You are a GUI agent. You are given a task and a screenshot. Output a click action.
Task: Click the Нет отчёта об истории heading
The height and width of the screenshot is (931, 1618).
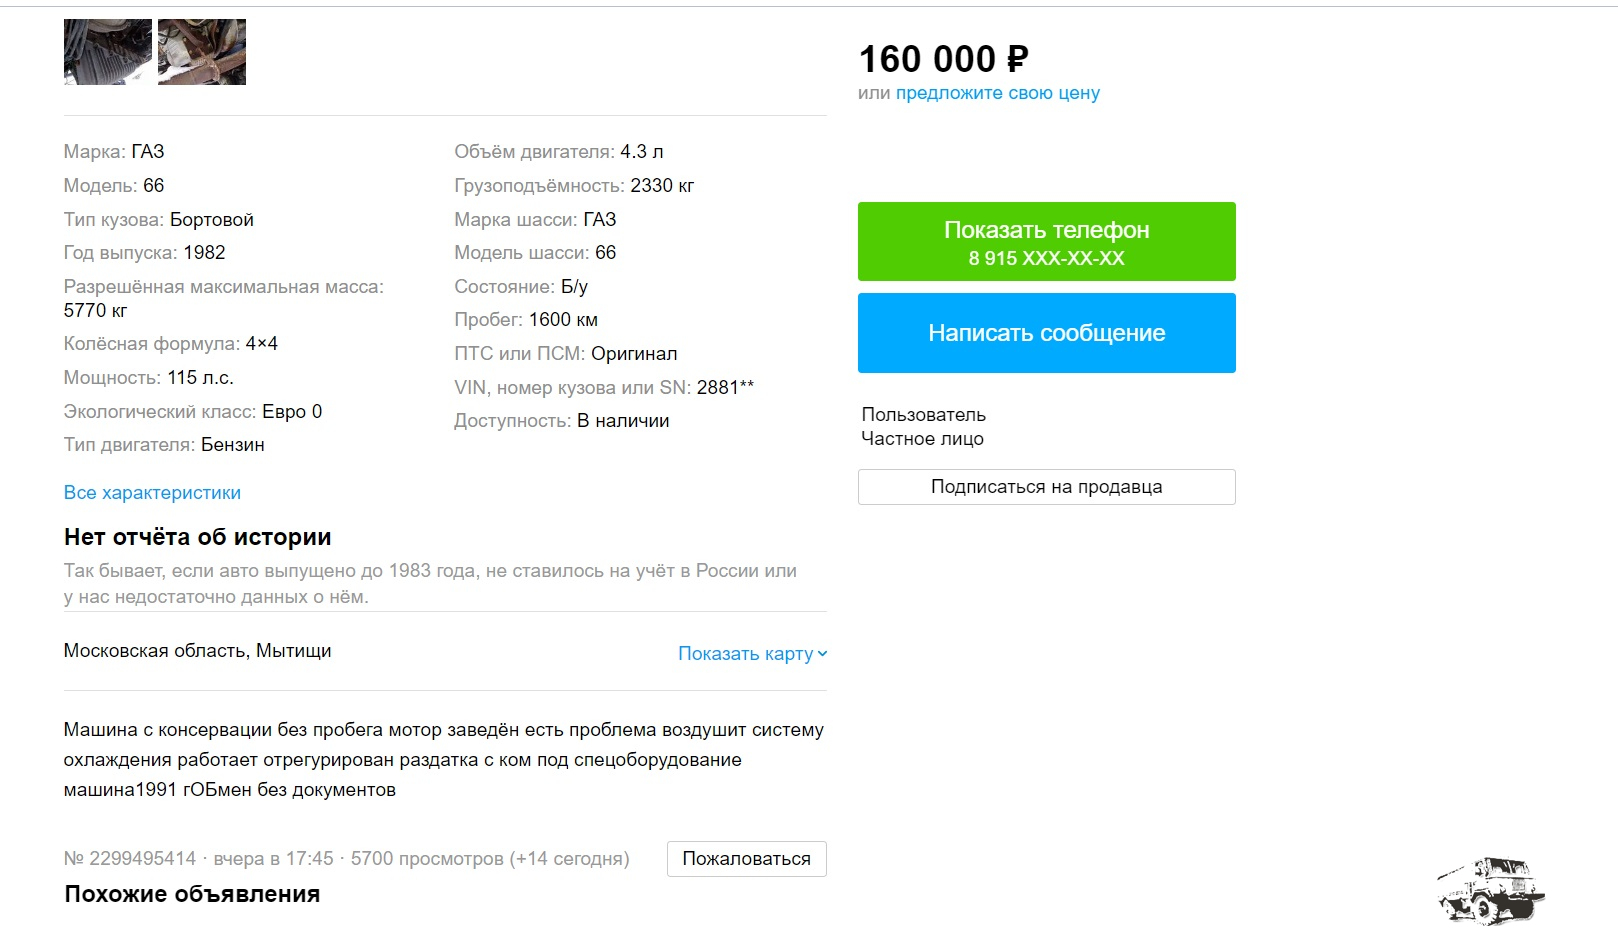point(198,537)
